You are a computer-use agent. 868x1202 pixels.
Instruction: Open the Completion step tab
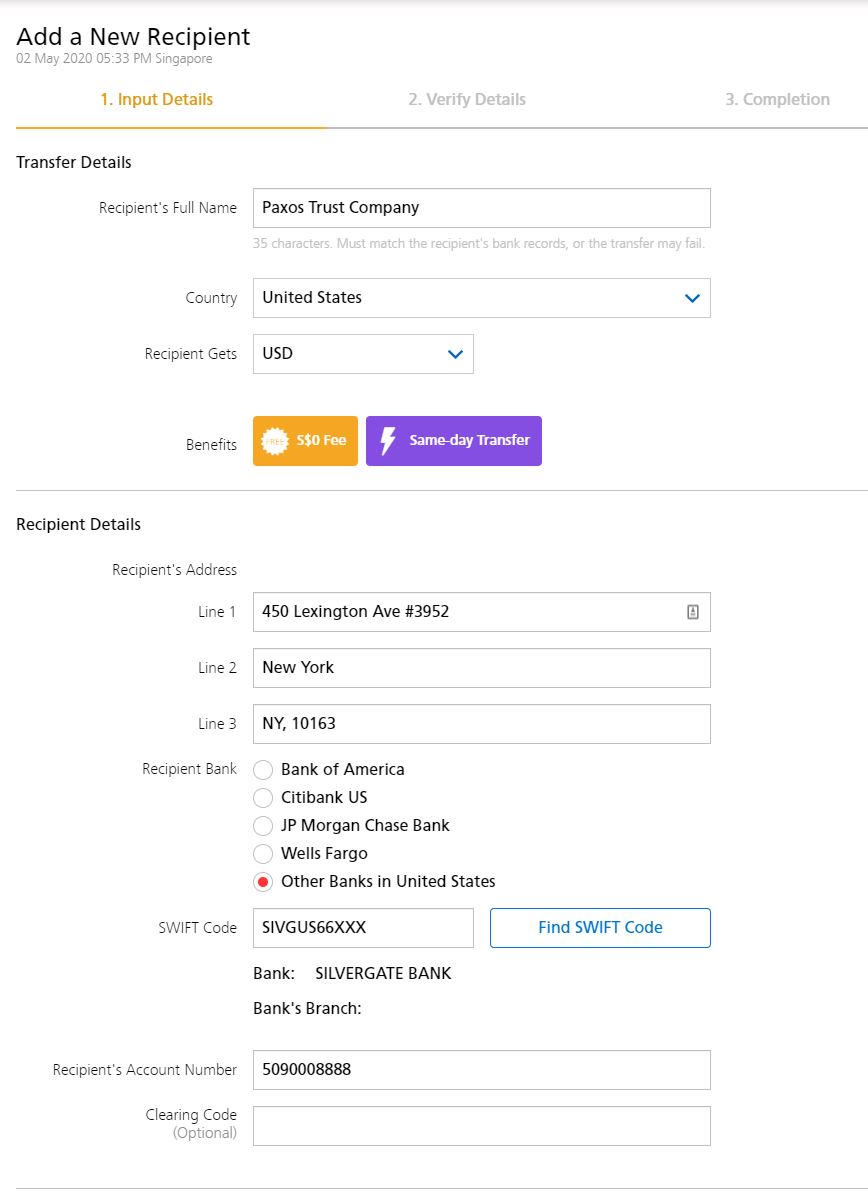point(777,100)
